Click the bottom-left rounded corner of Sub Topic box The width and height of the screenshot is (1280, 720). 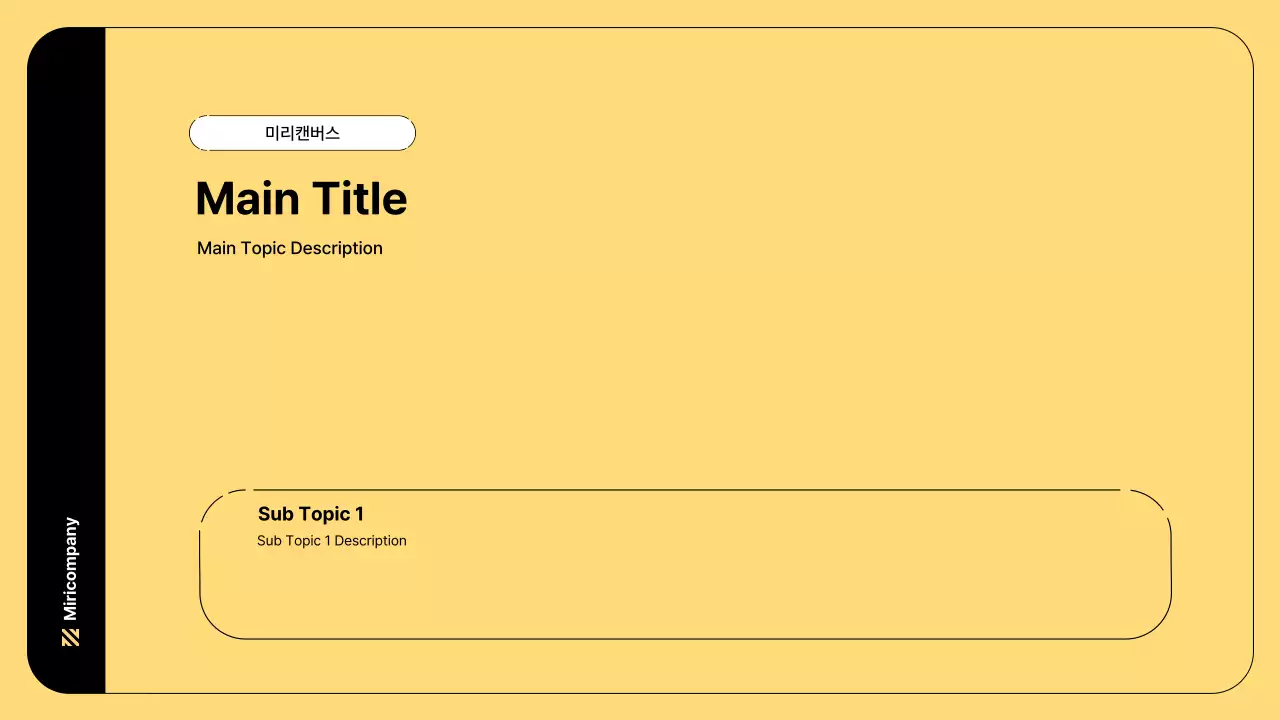(x=213, y=624)
